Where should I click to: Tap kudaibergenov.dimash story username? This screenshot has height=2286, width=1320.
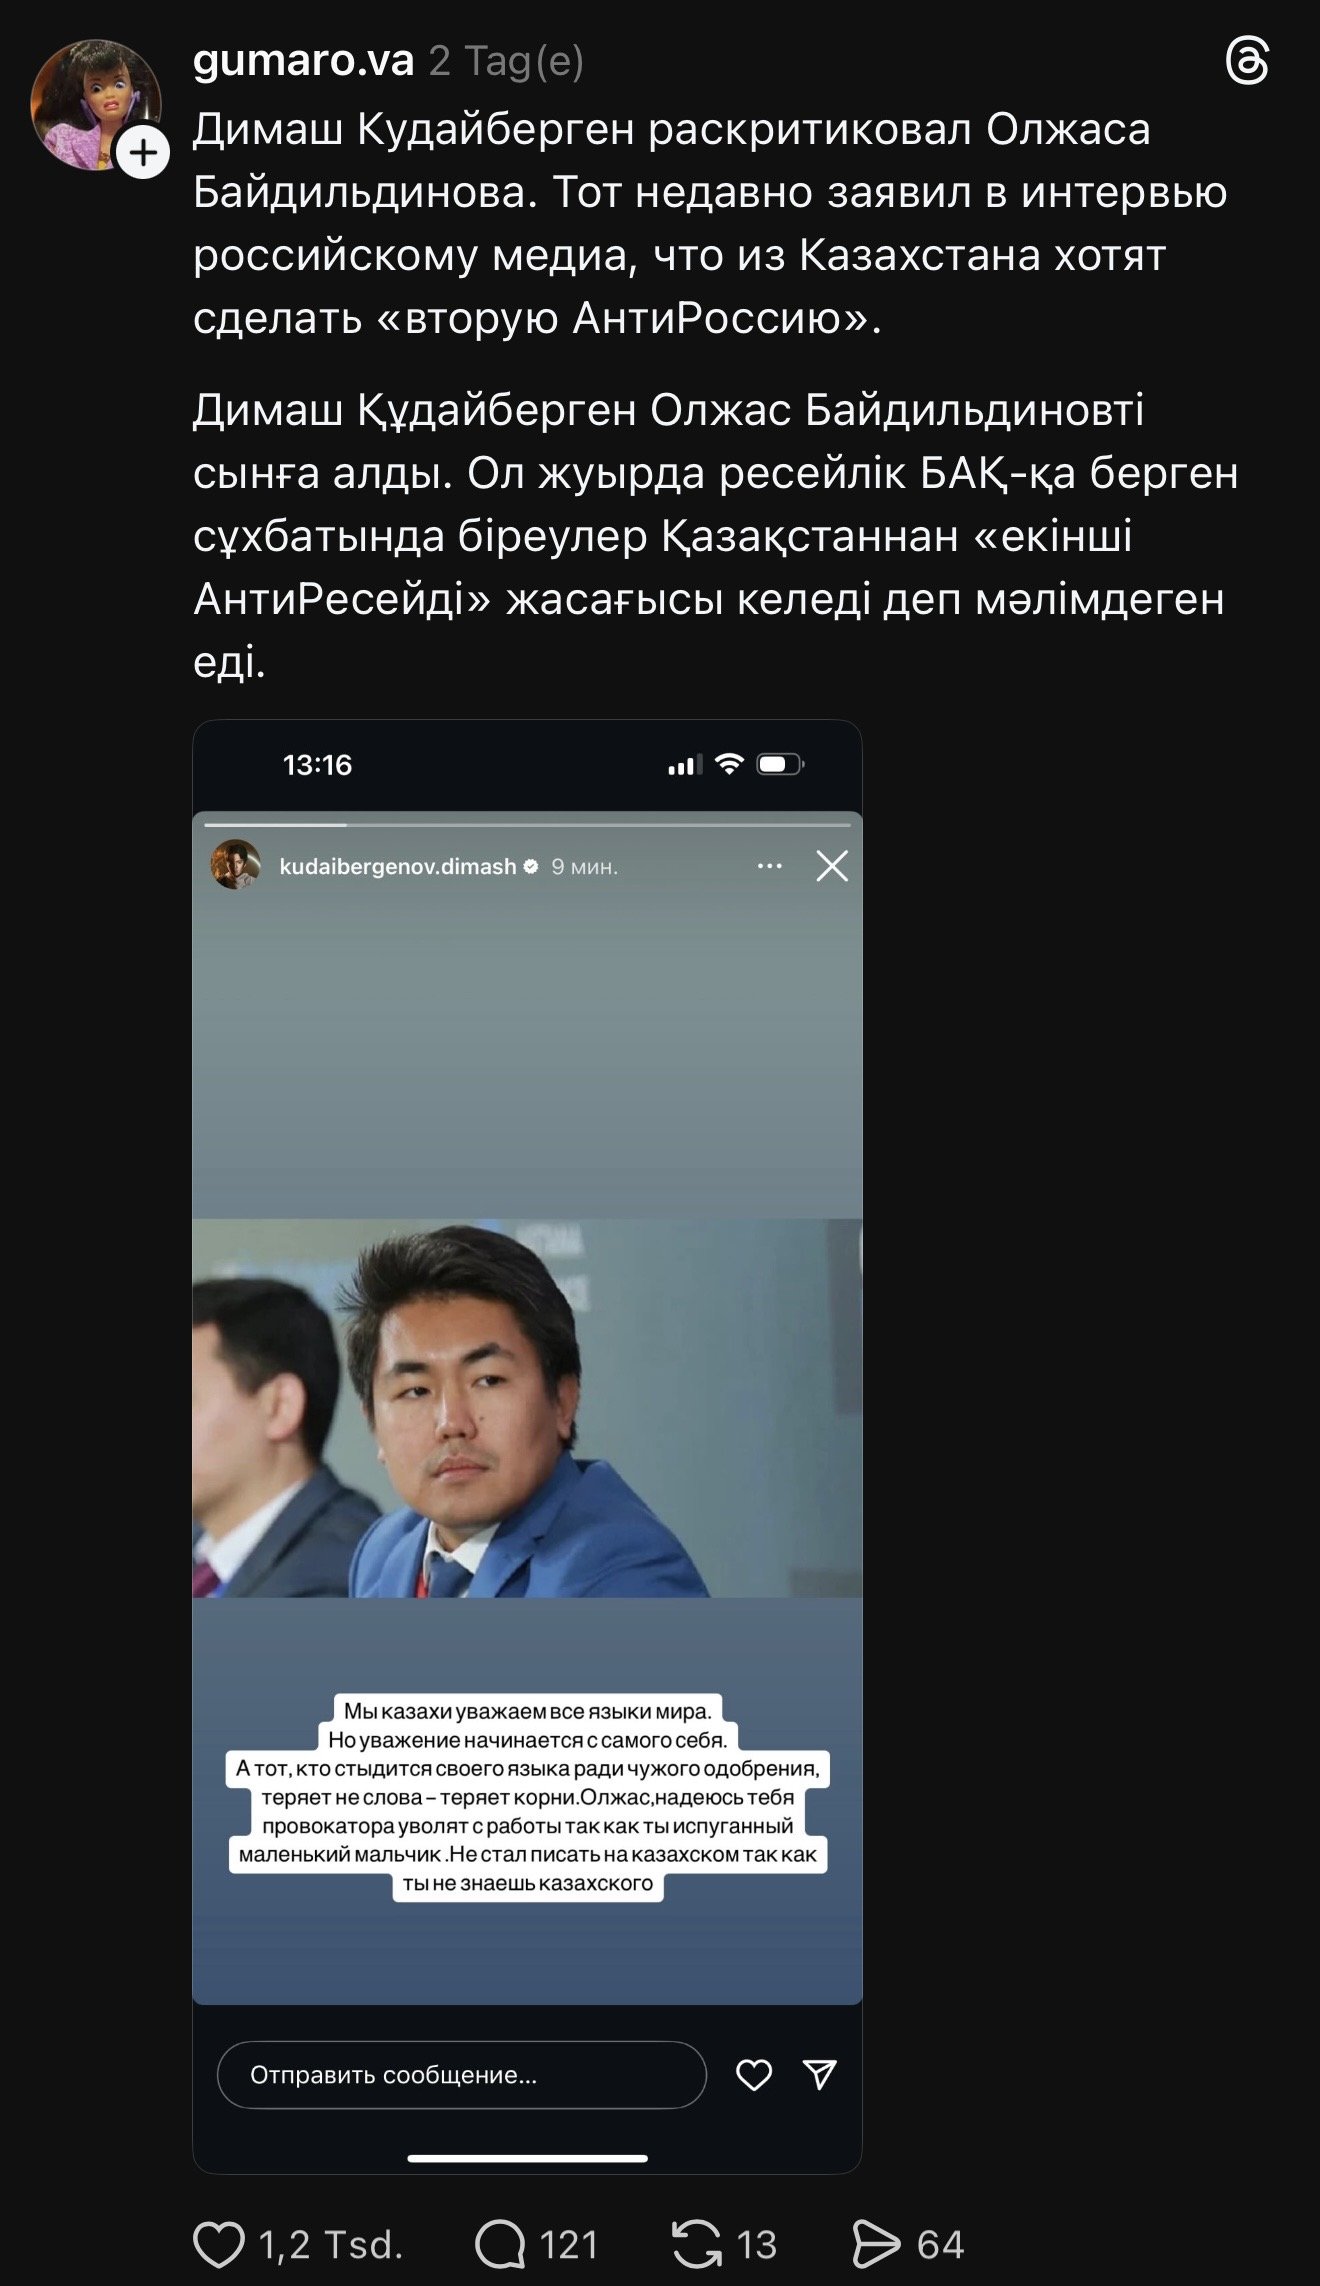pyautogui.click(x=398, y=867)
